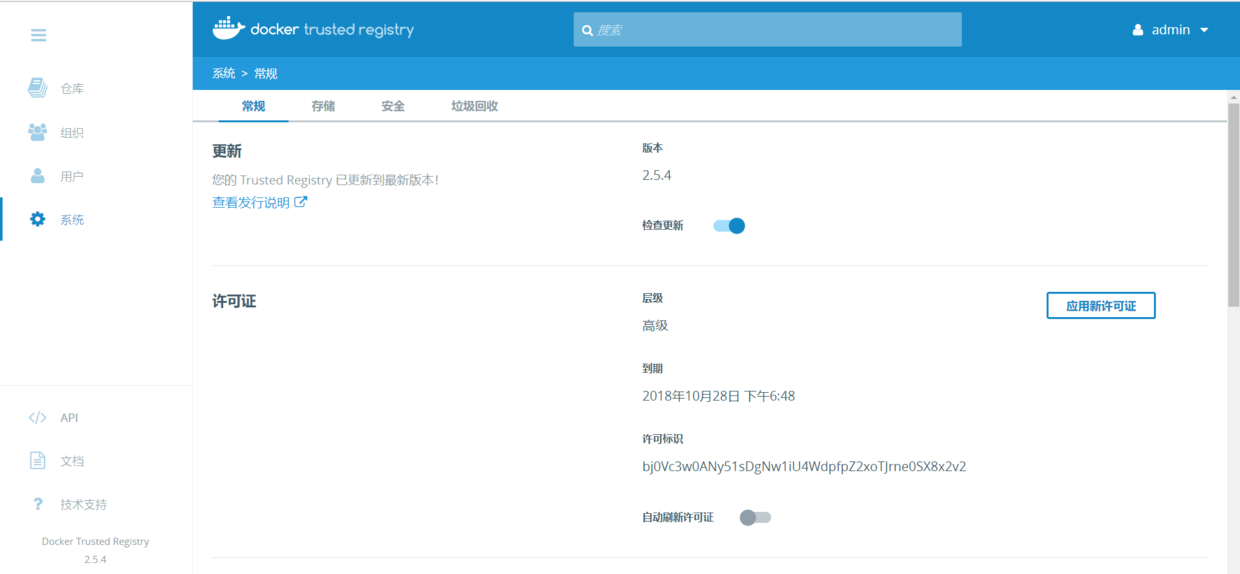The width and height of the screenshot is (1240, 574).
Task: Click the 文档 document icon
Action: (x=37, y=461)
